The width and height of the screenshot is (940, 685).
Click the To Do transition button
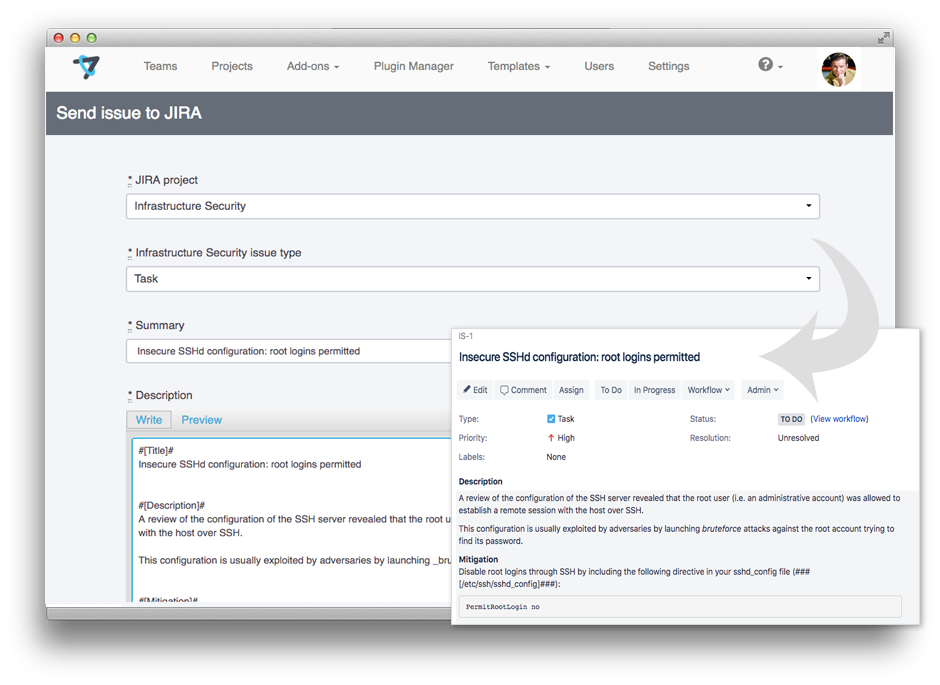pos(611,390)
